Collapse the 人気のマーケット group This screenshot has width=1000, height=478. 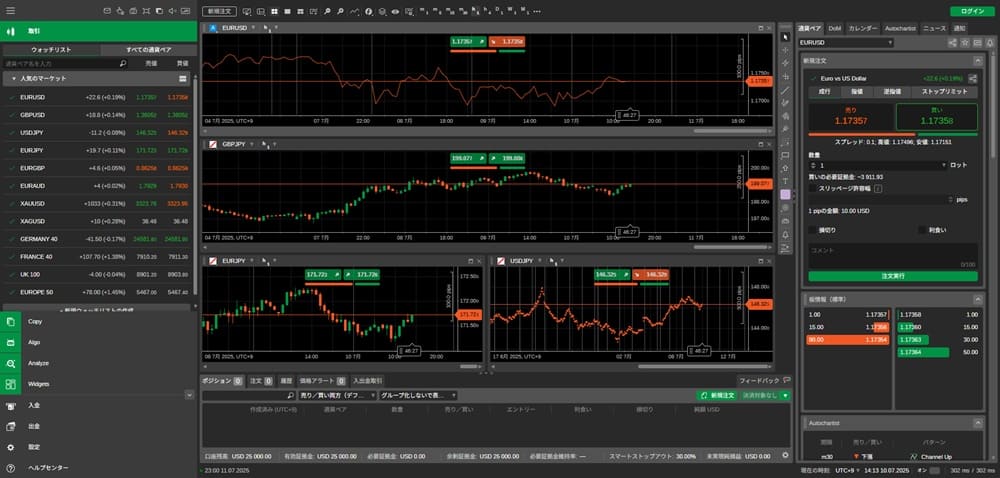(x=14, y=78)
